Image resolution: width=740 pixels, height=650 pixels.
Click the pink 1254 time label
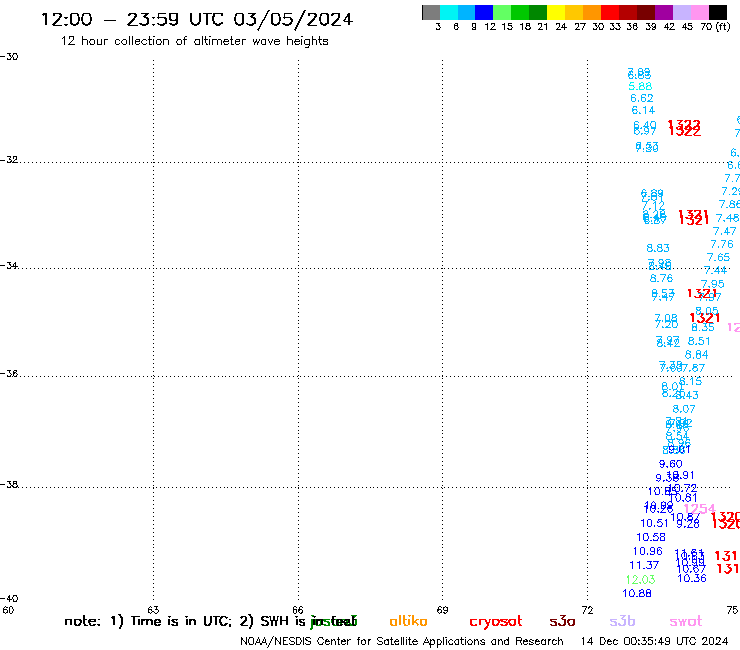[699, 508]
